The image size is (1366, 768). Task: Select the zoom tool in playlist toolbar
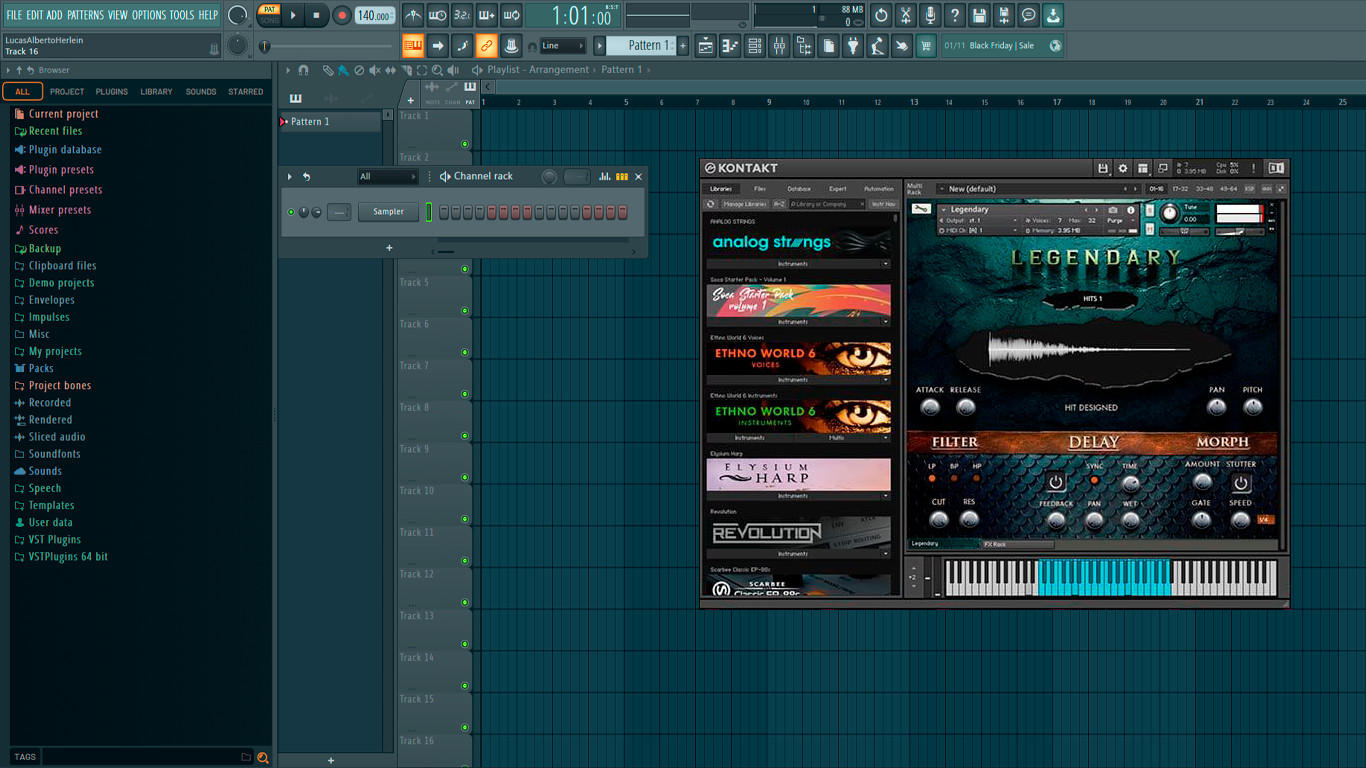(x=437, y=70)
